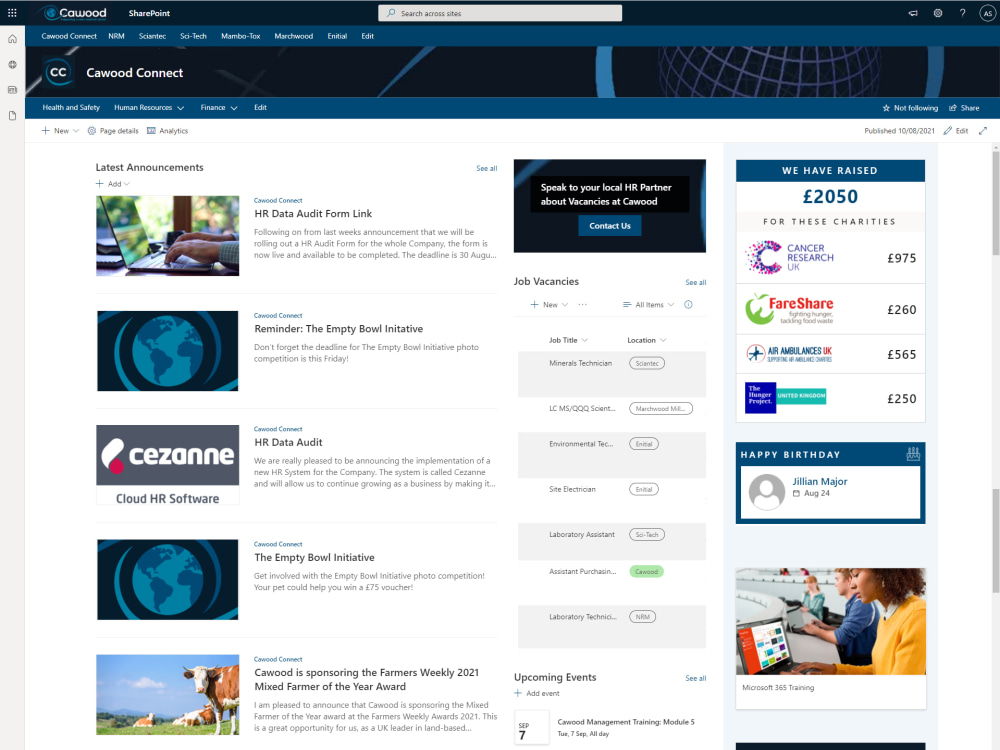This screenshot has height=750, width=1000.
Task: Open SharePoint Settings gear icon
Action: 937,13
